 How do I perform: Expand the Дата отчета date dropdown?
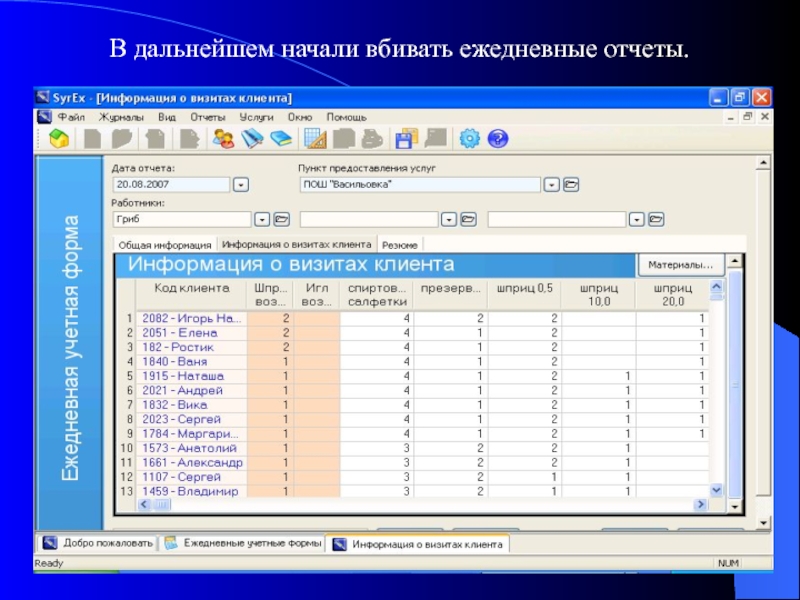240,185
